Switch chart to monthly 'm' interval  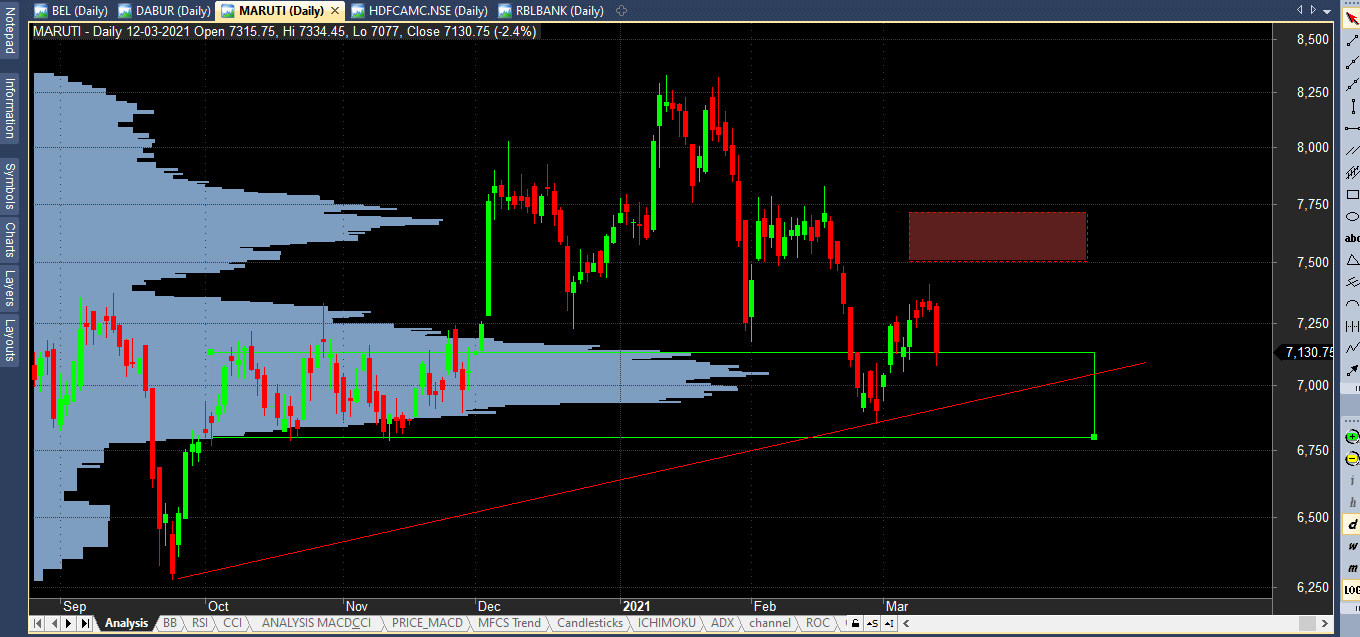[x=1352, y=568]
